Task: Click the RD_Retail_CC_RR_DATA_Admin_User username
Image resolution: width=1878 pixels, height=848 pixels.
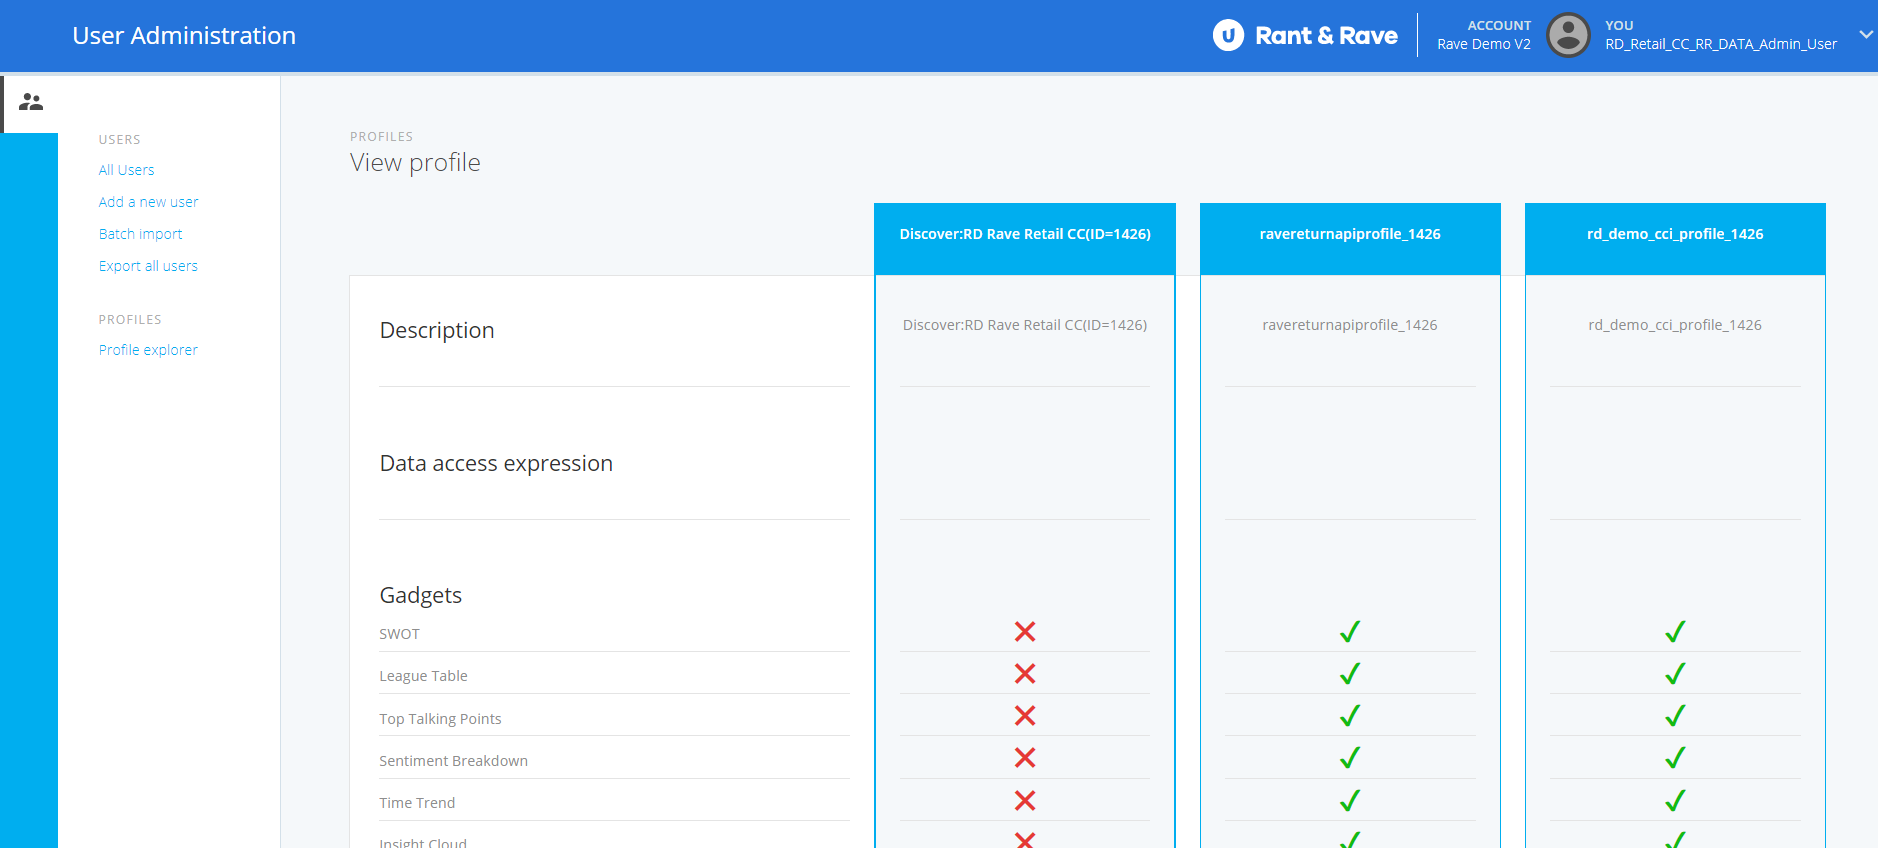Action: 1720,44
